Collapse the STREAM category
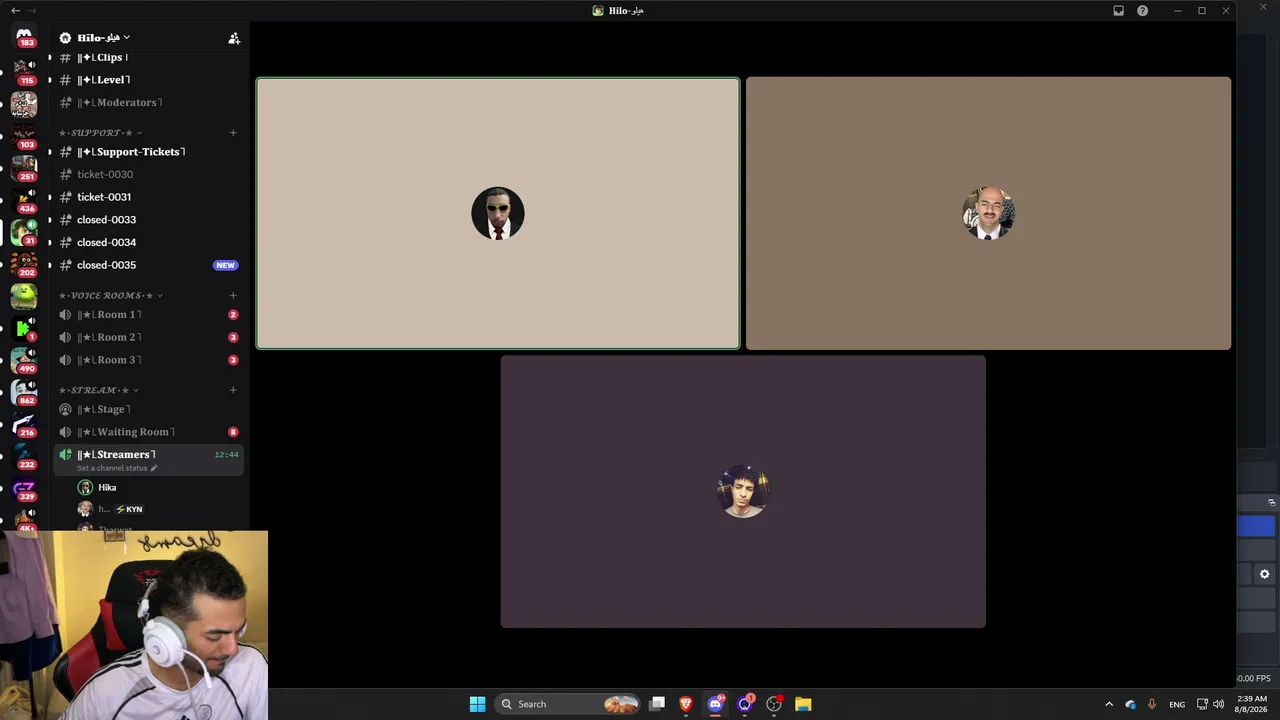Viewport: 1280px width, 720px height. [x=98, y=390]
